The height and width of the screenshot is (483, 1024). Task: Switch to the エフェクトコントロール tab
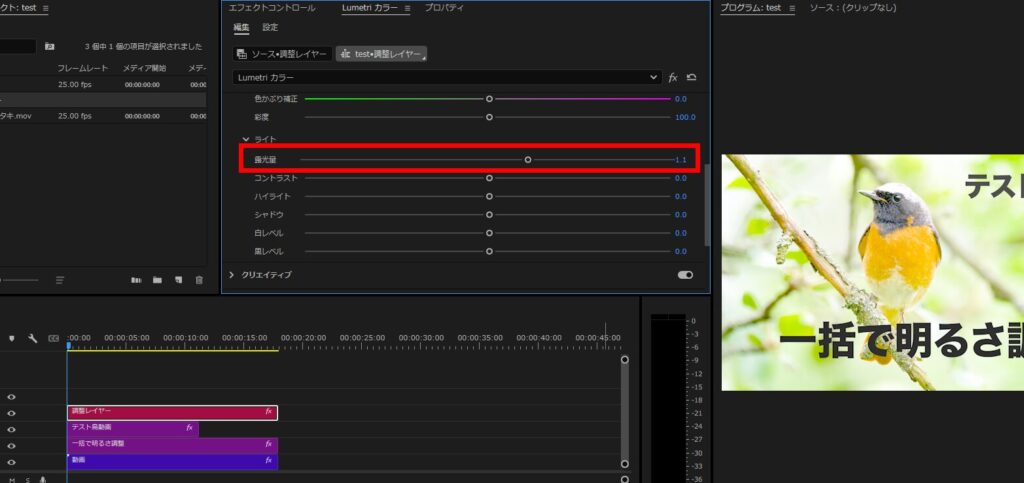click(272, 8)
